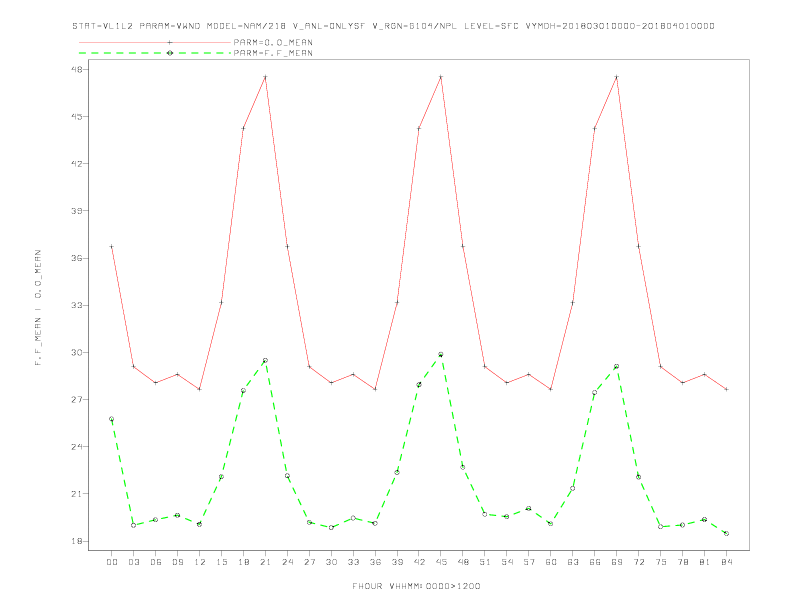Click x-axis forecast hour label 36
Screen dimensions: 792x612
(375, 562)
